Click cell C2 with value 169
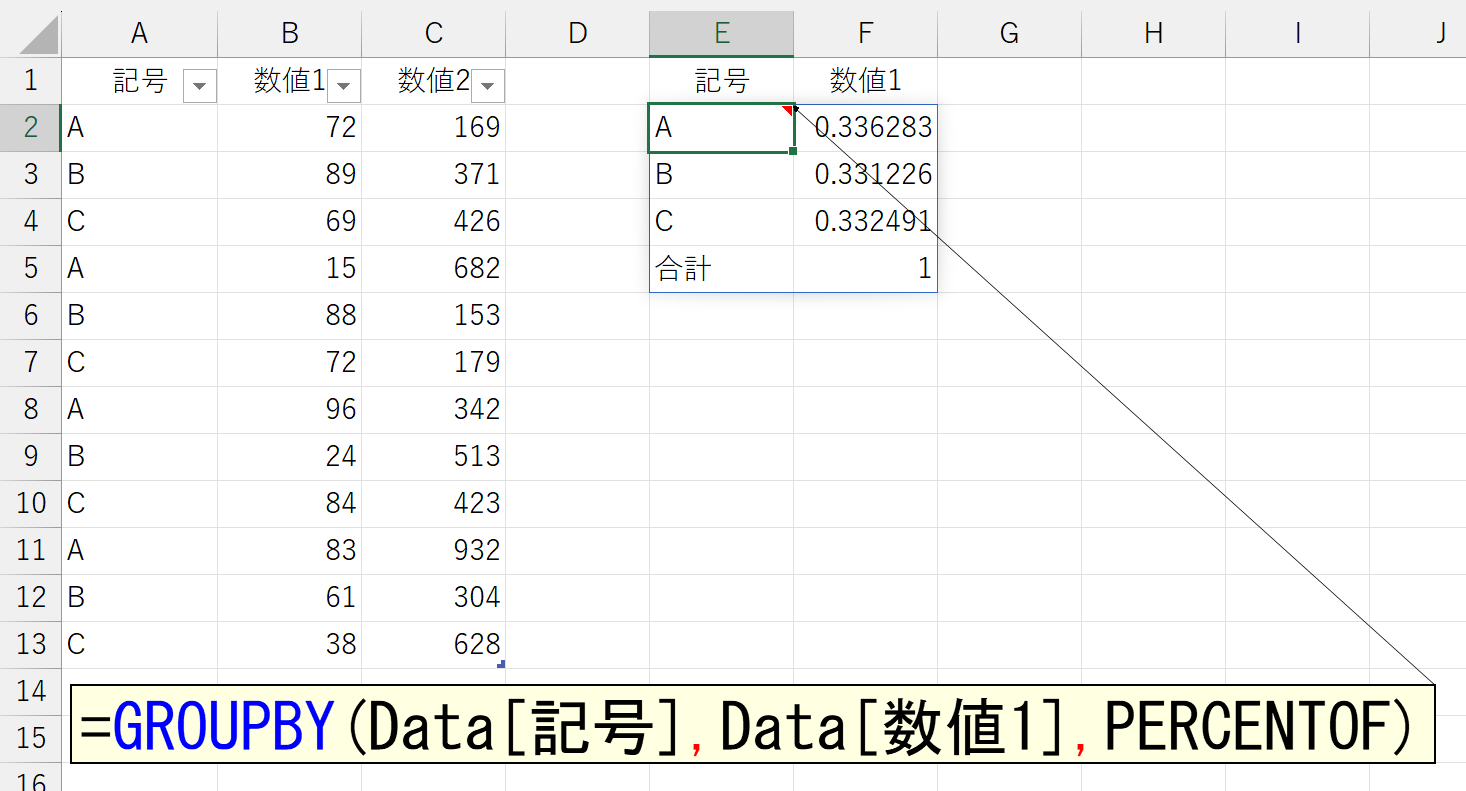The image size is (1466, 791). (x=434, y=128)
